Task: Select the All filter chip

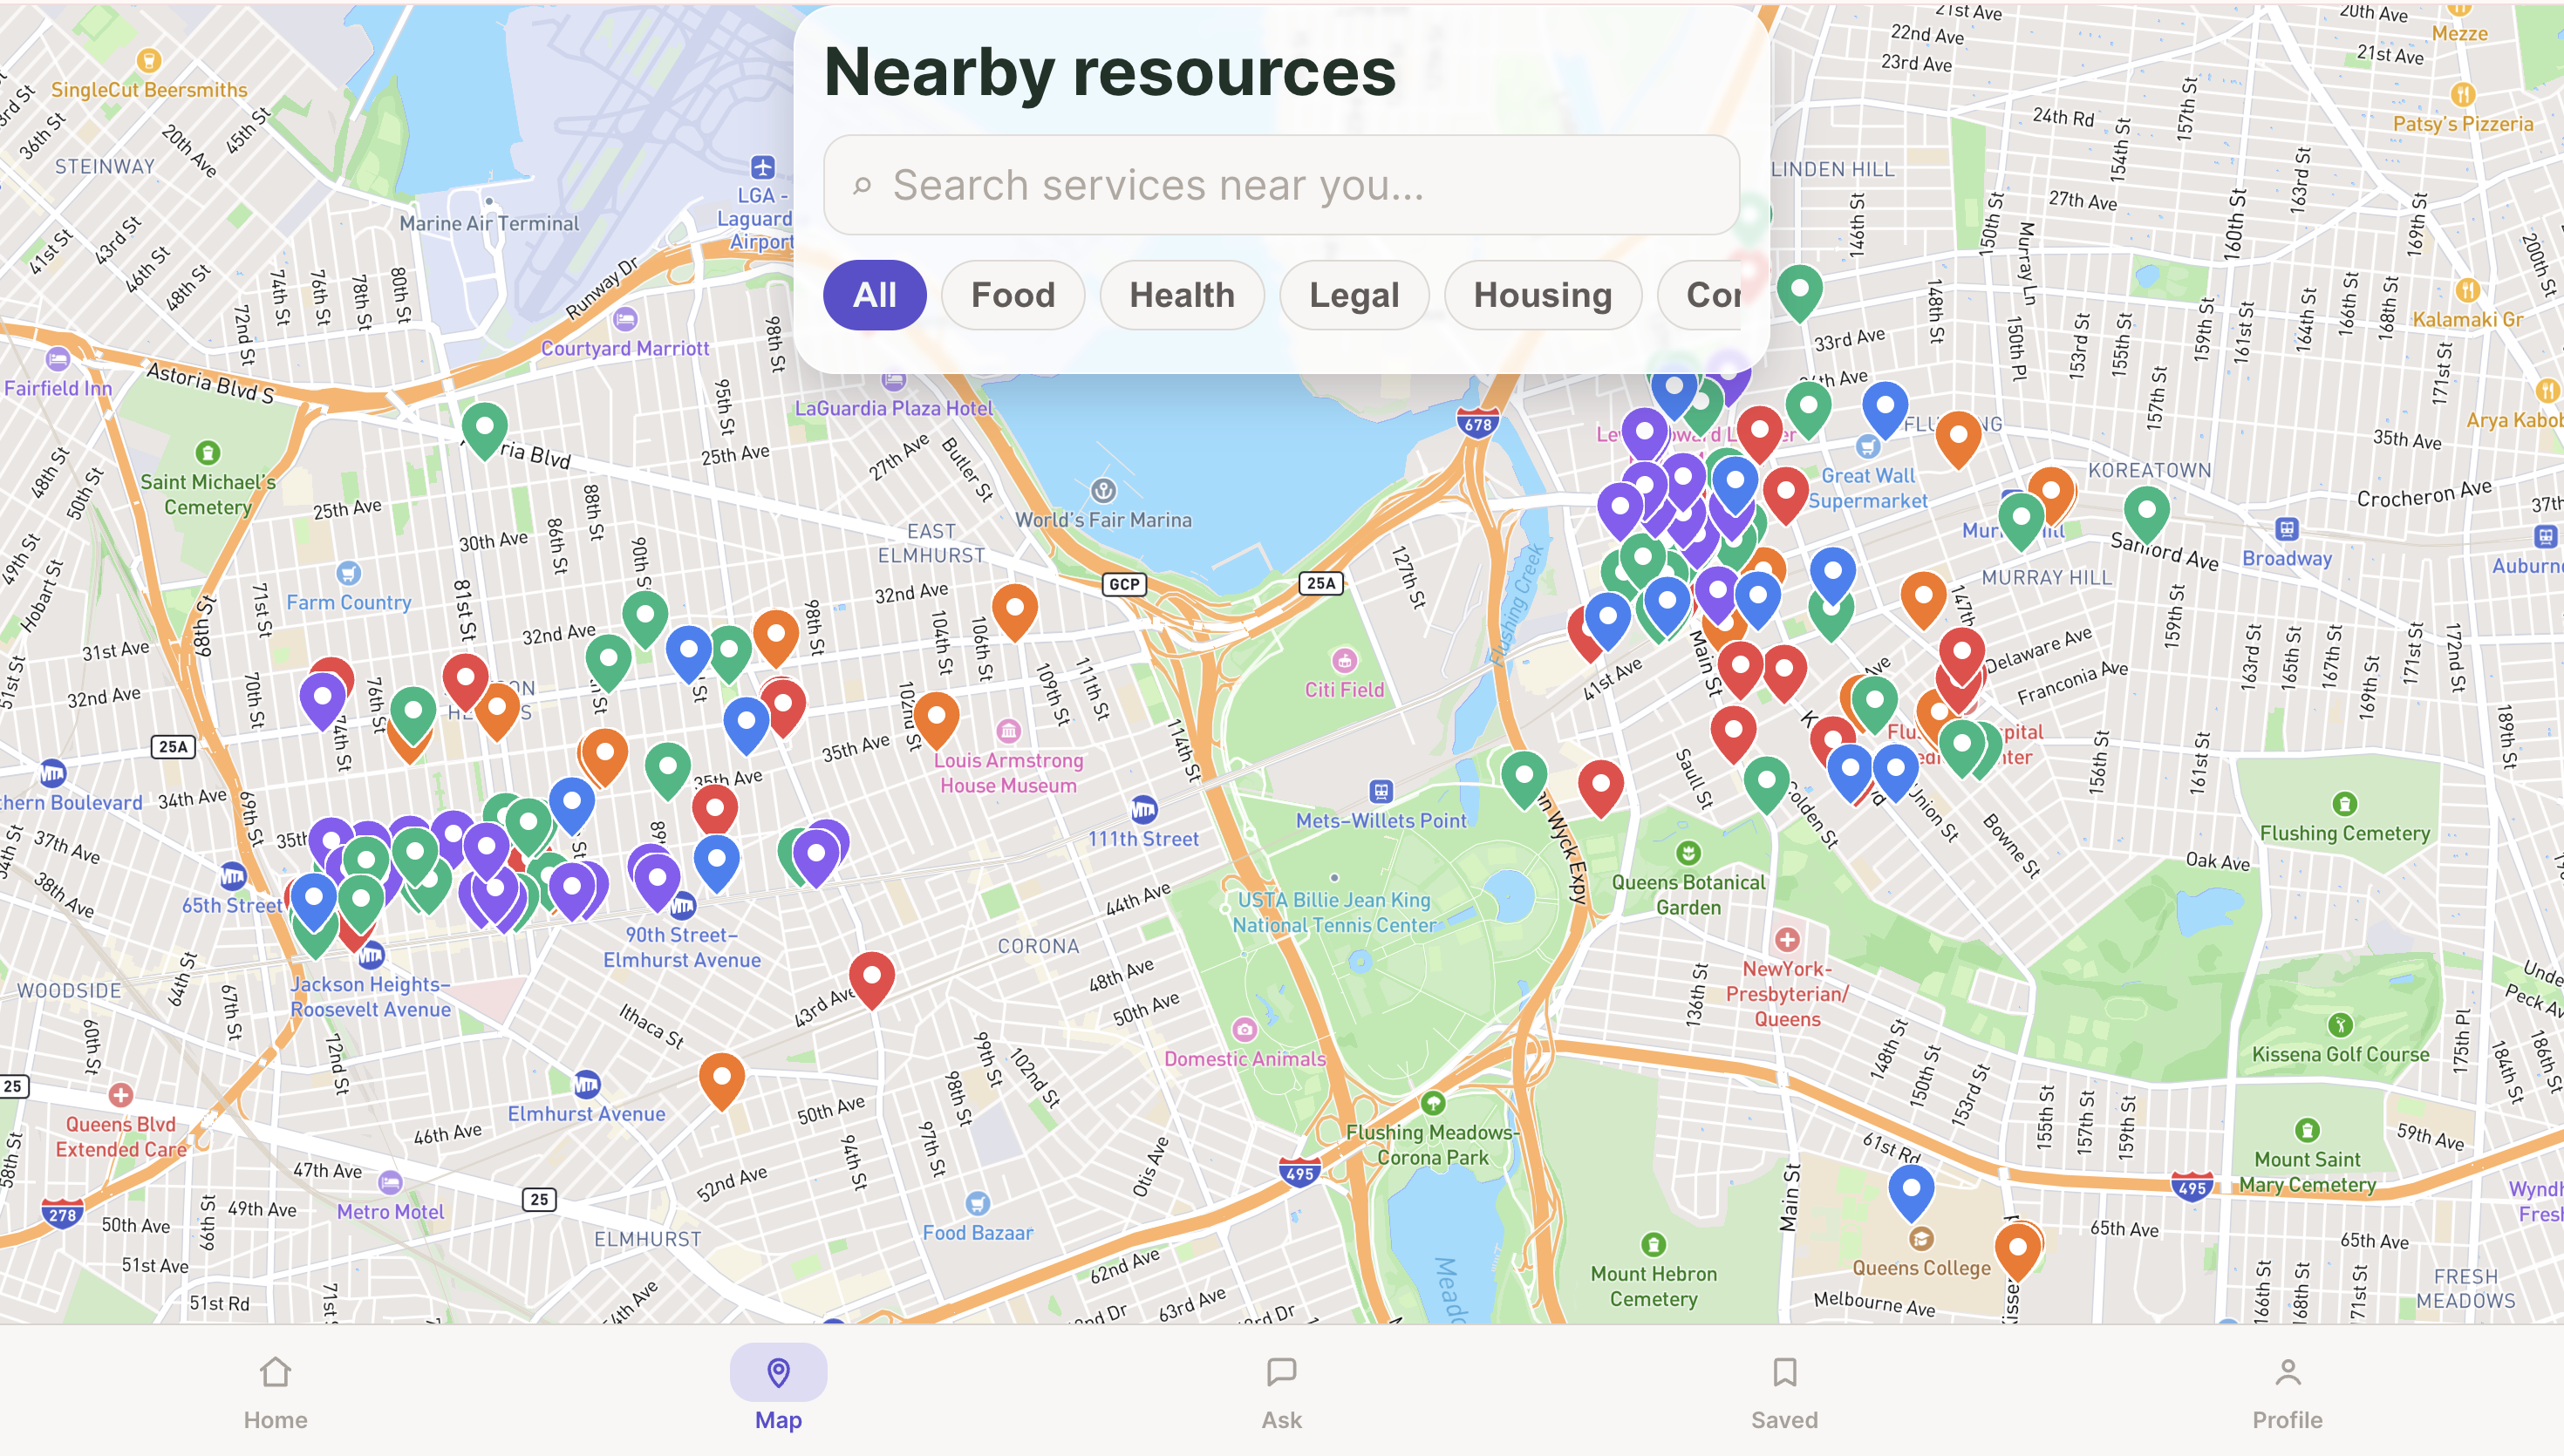Action: (874, 295)
